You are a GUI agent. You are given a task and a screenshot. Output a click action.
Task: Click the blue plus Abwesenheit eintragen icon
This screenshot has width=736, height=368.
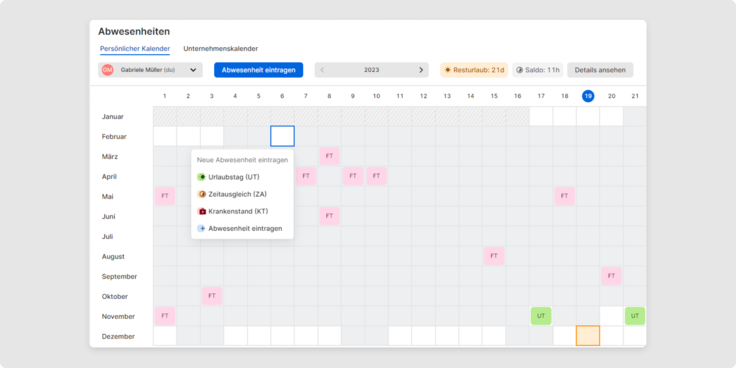202,229
